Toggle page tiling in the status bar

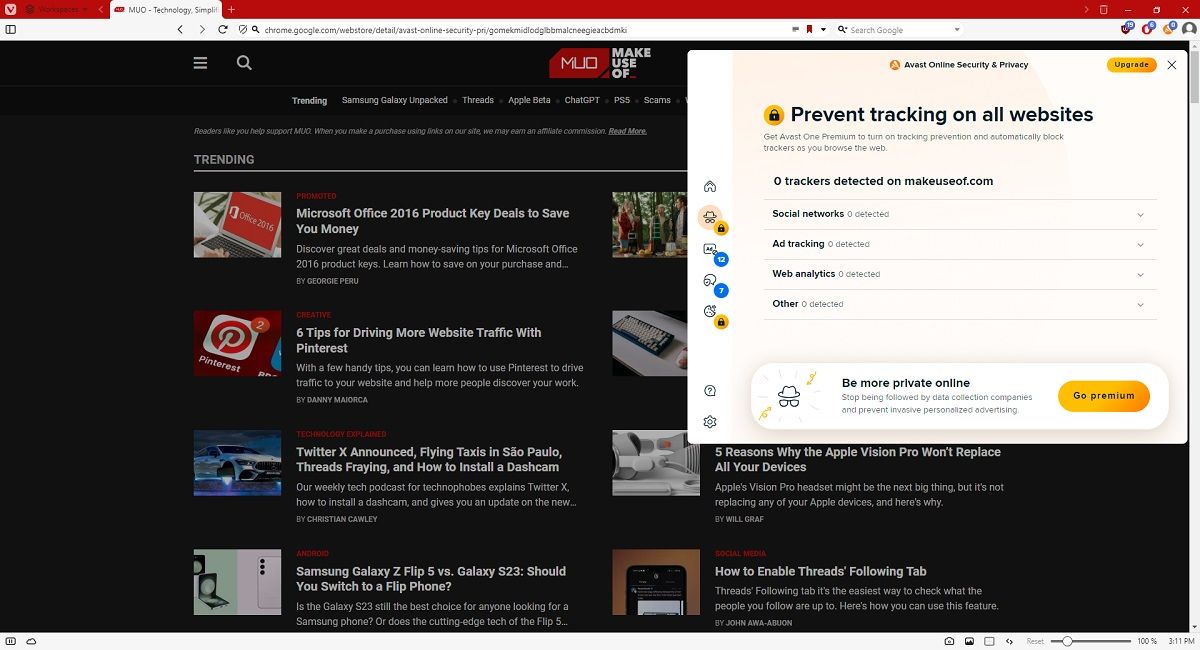[989, 641]
